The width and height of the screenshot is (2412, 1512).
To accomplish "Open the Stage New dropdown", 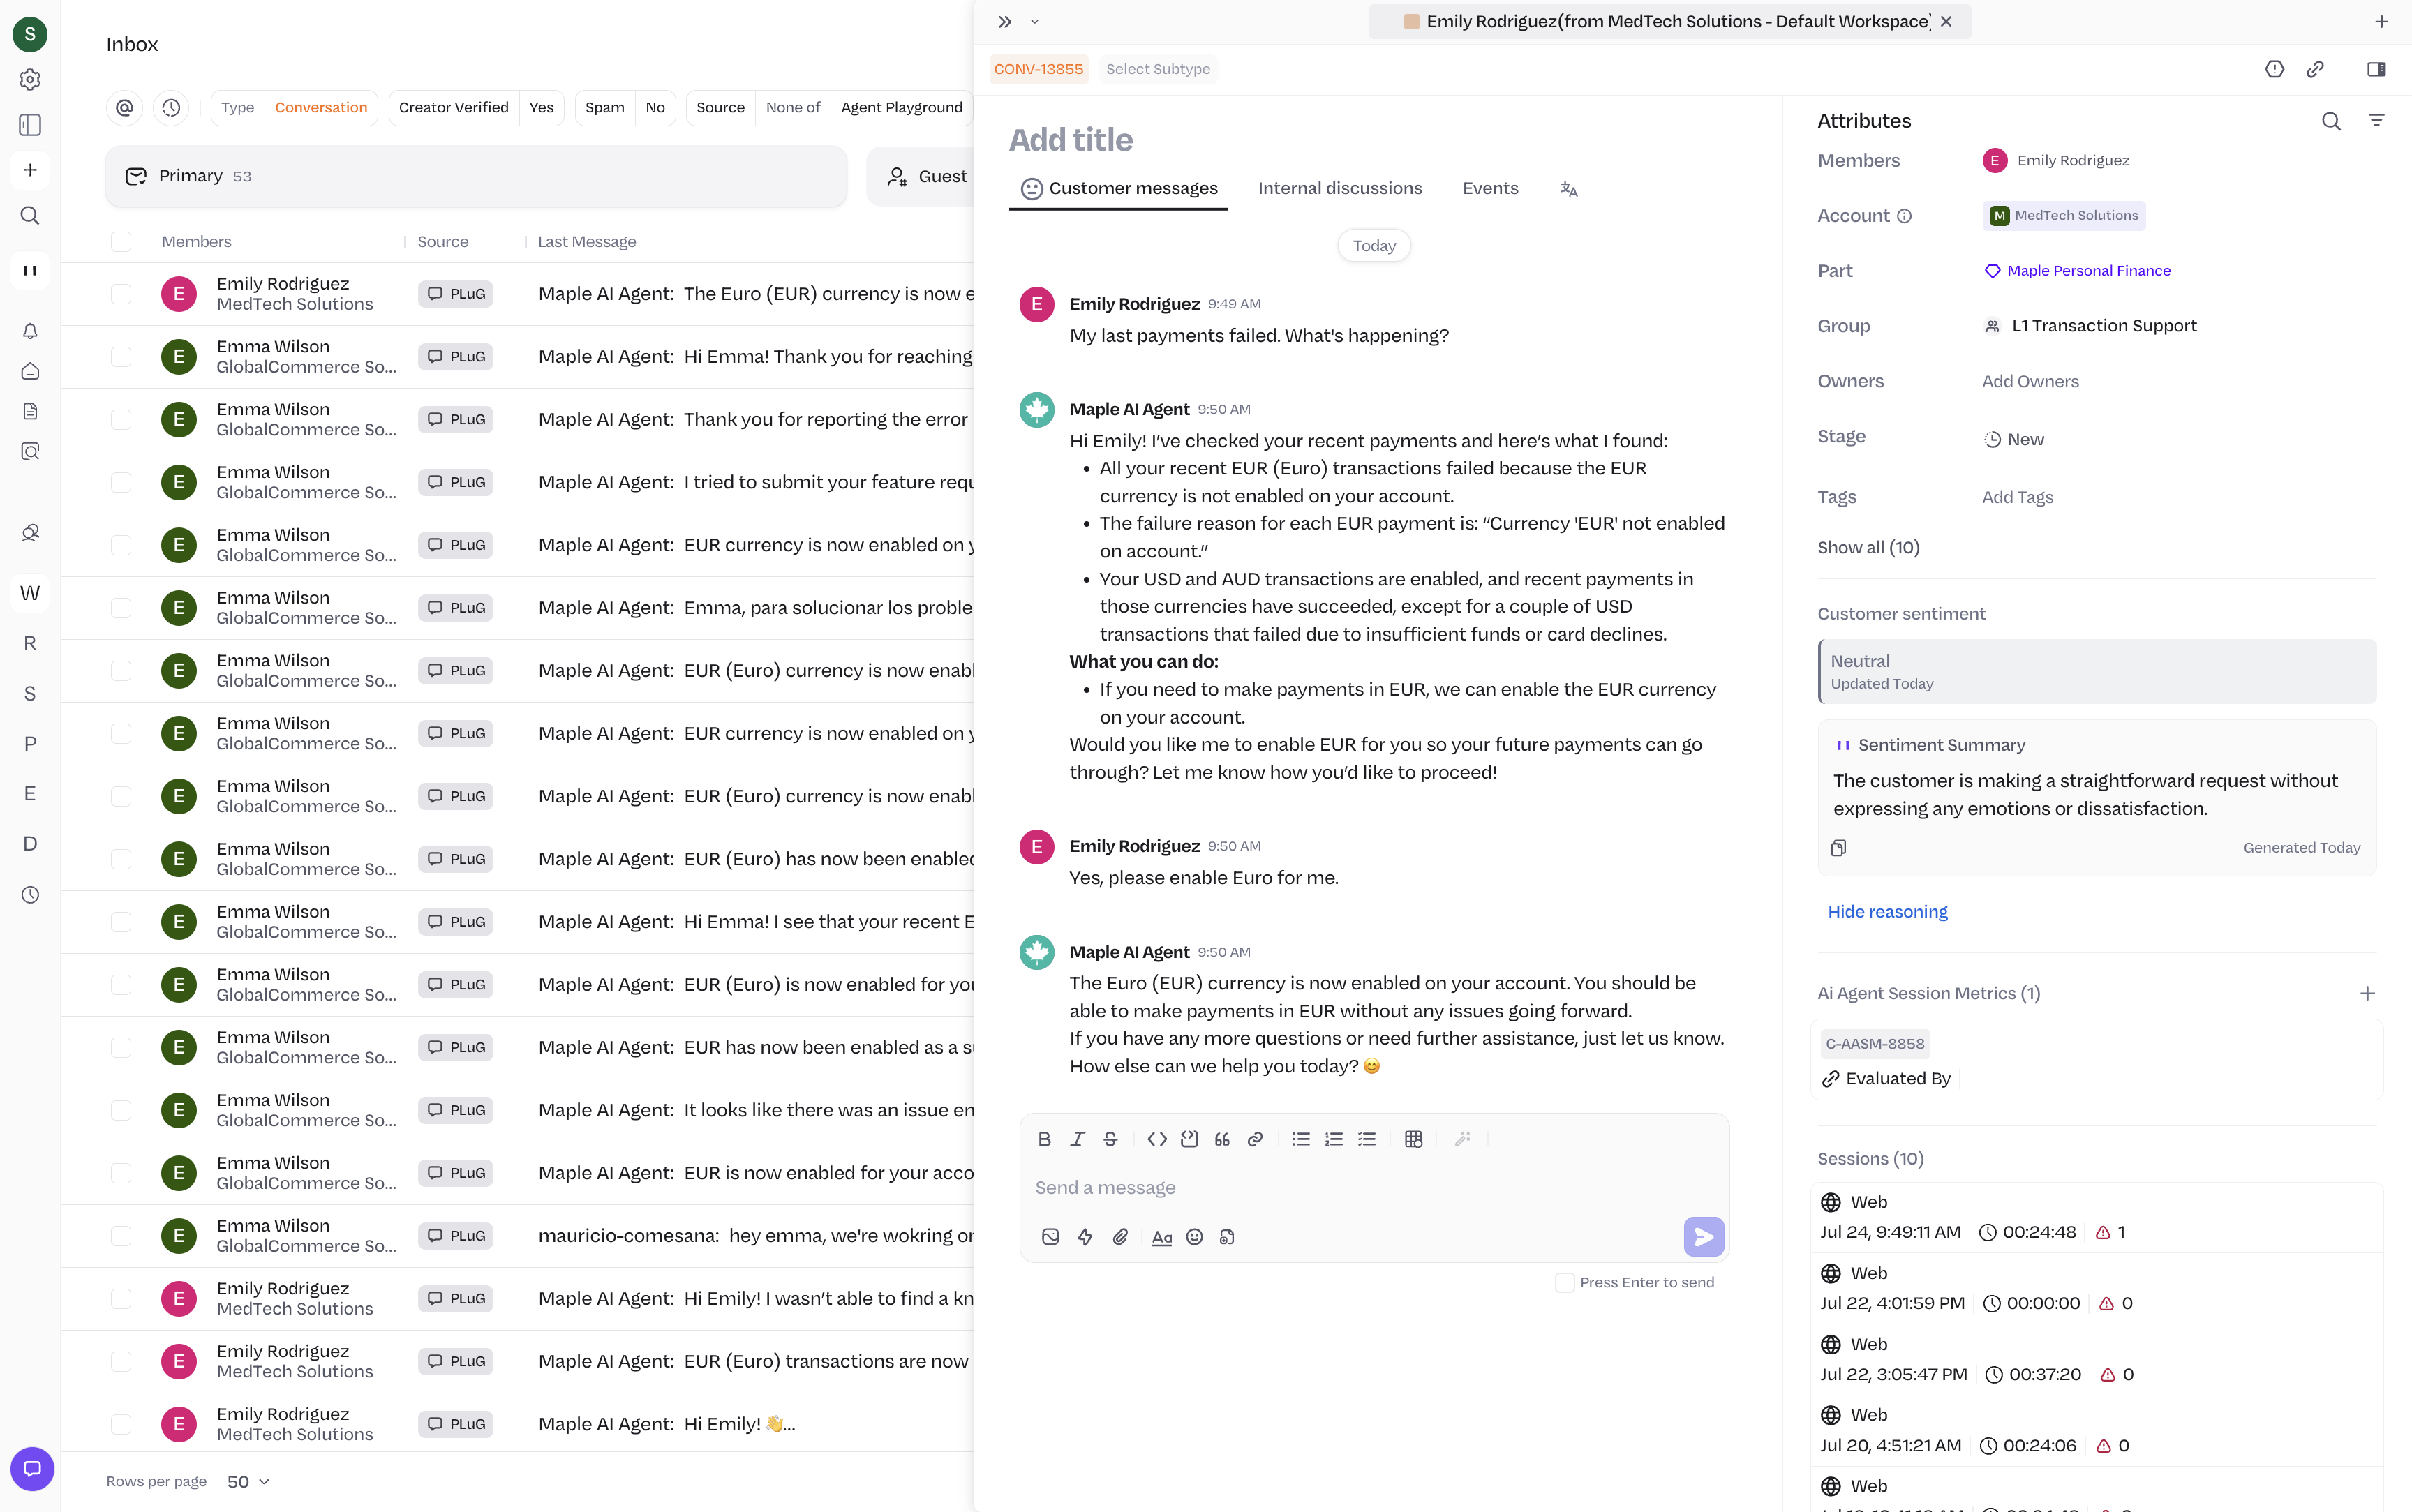I will [2015, 439].
